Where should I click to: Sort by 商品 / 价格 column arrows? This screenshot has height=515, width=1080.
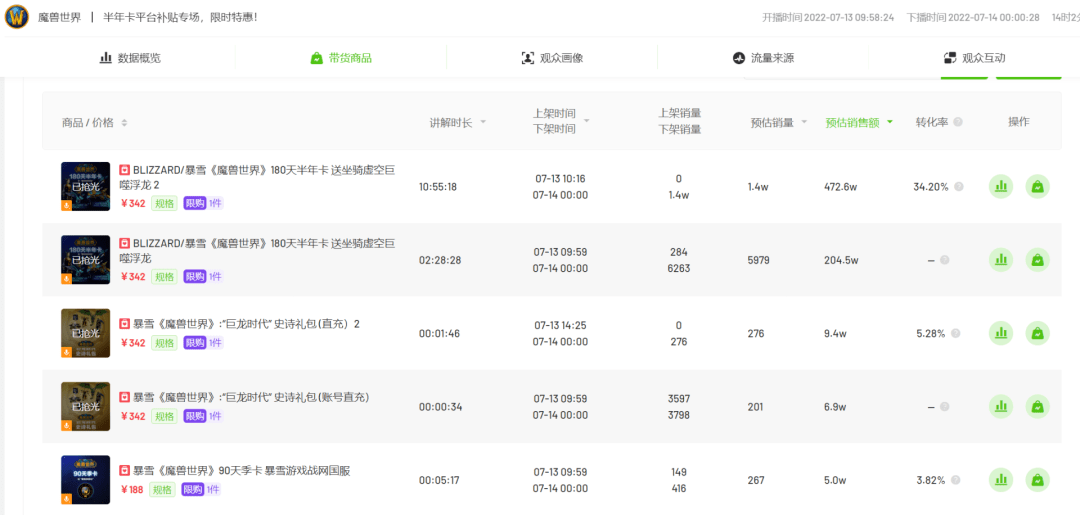pyautogui.click(x=124, y=123)
